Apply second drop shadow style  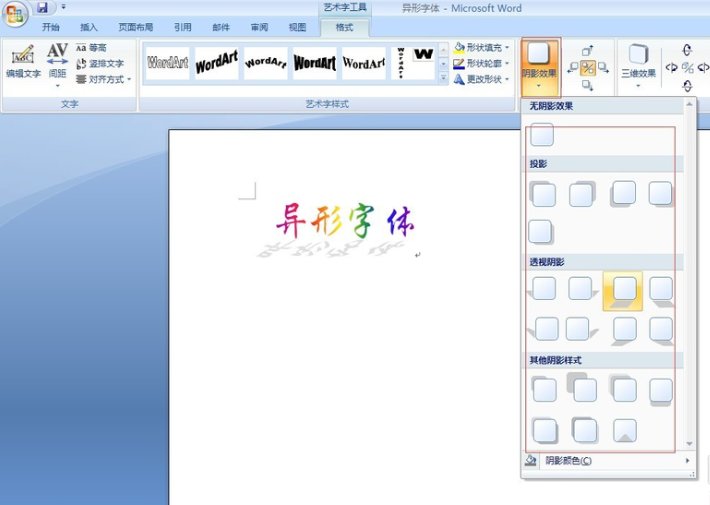(x=582, y=194)
